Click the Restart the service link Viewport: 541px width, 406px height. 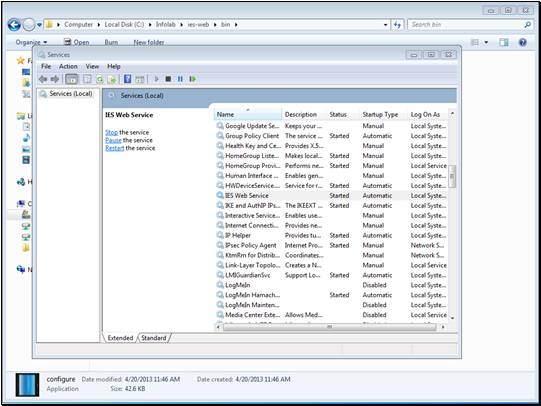tap(115, 148)
